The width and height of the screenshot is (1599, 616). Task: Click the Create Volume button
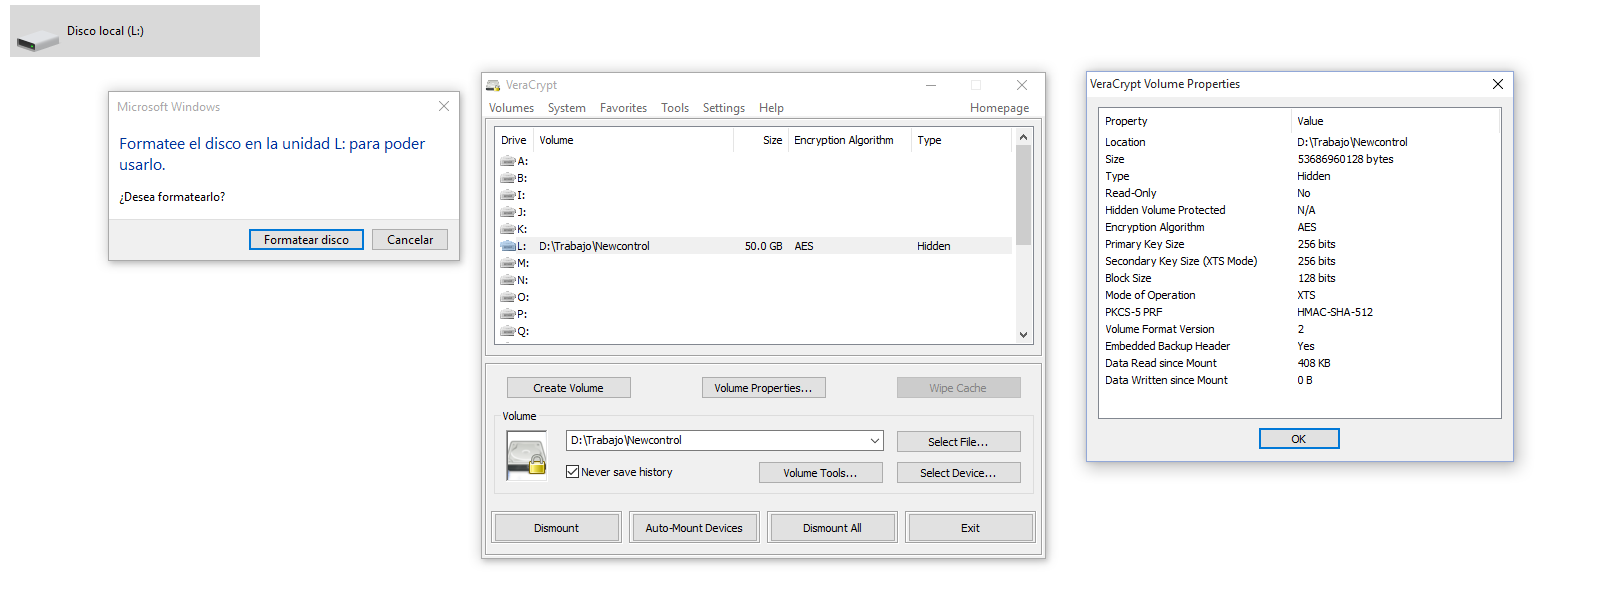[568, 388]
